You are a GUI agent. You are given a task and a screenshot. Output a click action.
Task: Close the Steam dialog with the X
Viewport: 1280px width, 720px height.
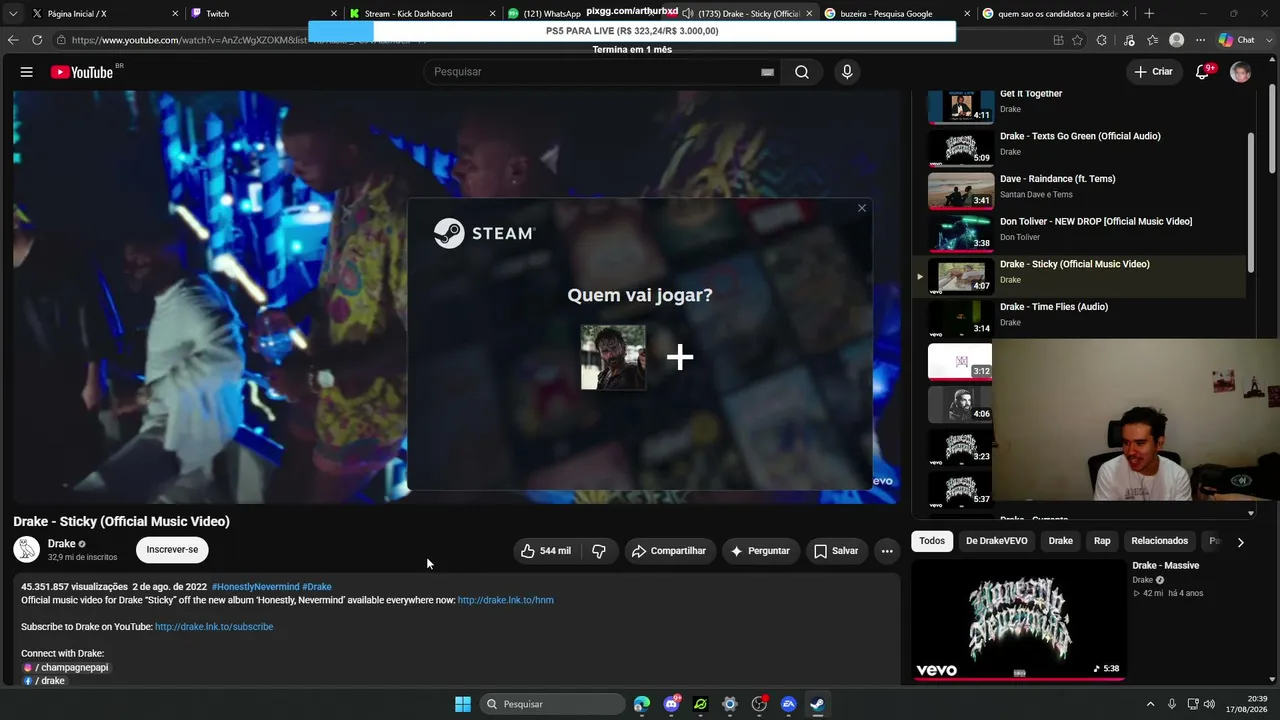point(862,208)
